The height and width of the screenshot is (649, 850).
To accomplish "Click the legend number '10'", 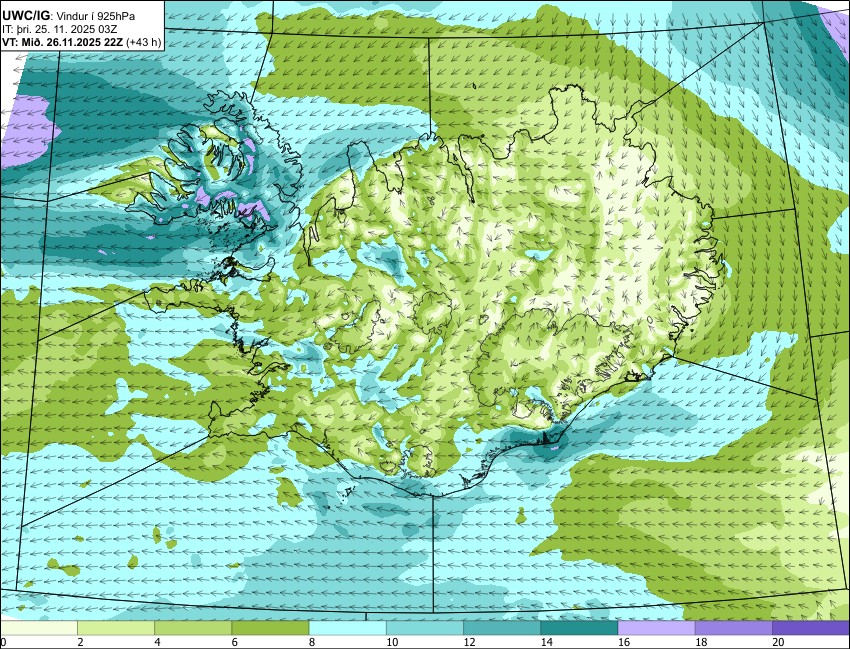I will point(391,642).
